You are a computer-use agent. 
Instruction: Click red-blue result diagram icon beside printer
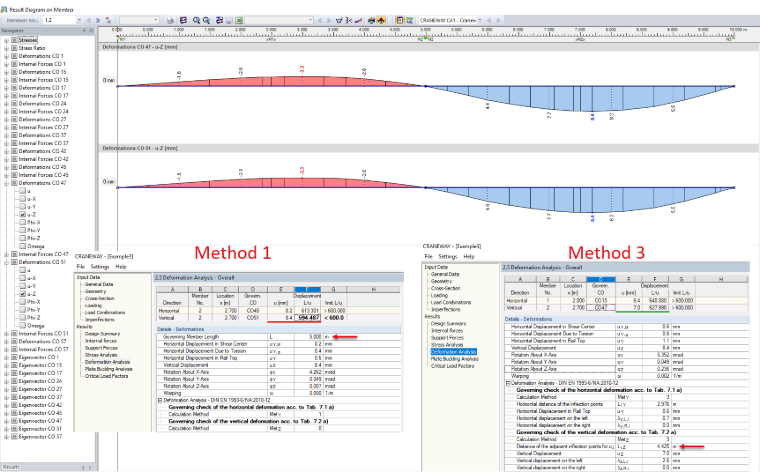[x=183, y=20]
